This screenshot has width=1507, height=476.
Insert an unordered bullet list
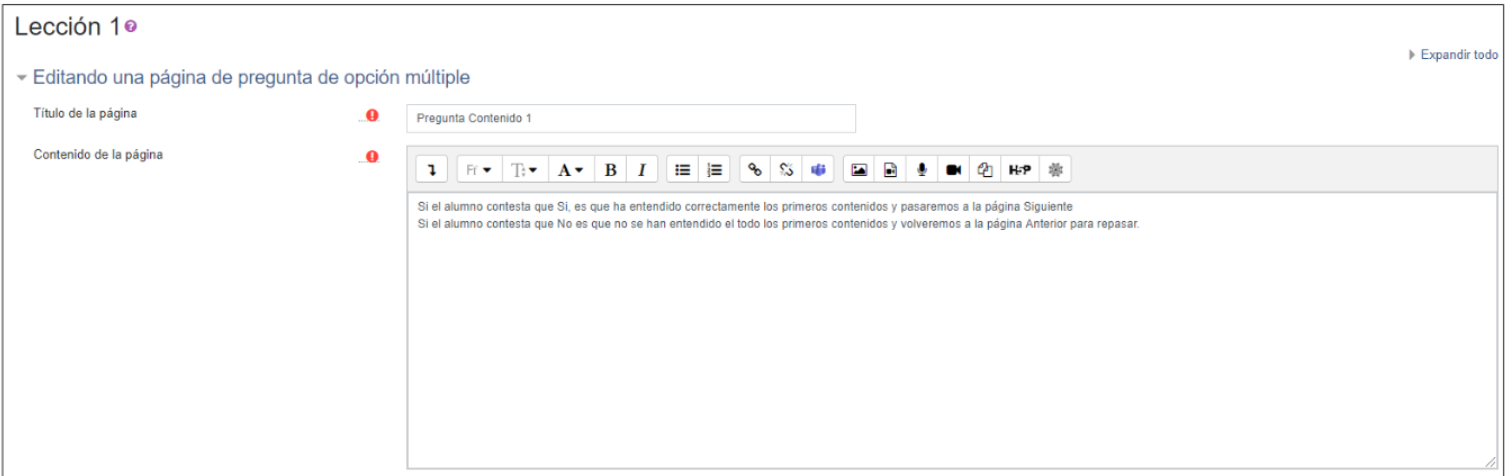tap(681, 170)
